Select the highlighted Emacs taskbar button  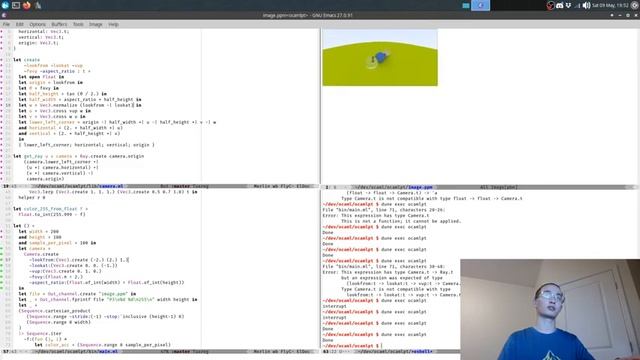[x=480, y=5]
